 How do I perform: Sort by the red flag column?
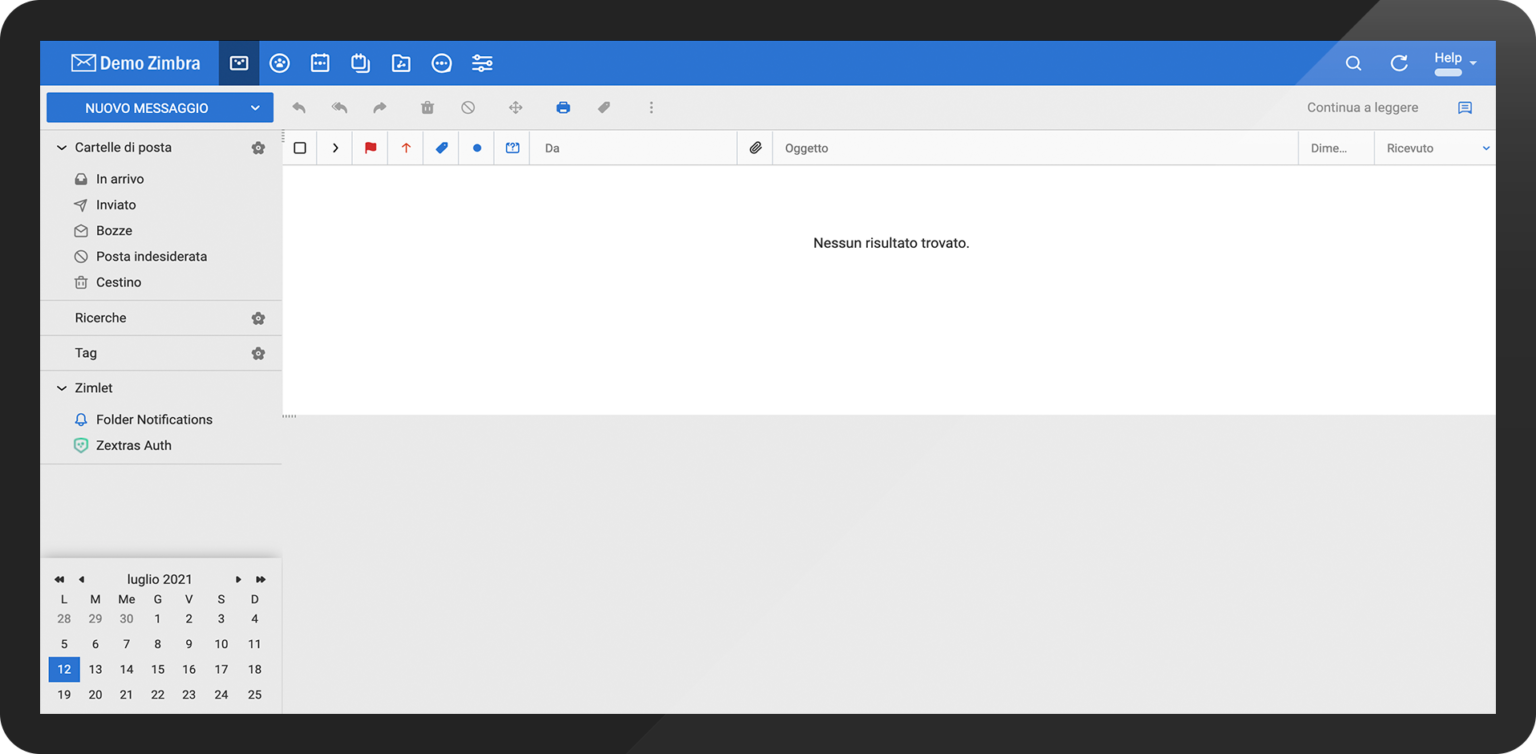point(370,148)
